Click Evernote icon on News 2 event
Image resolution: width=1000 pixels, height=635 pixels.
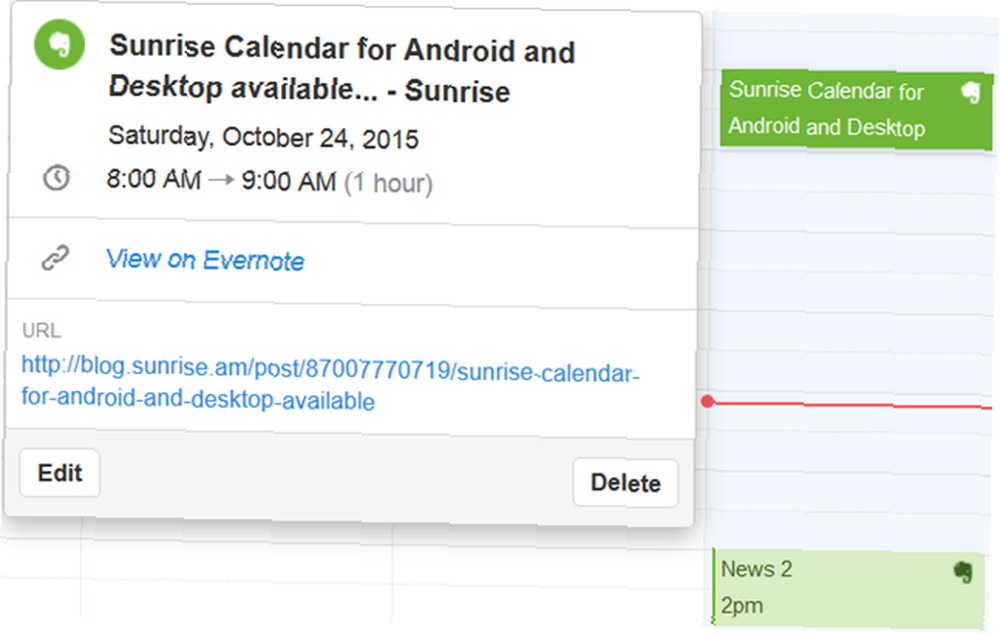963,572
